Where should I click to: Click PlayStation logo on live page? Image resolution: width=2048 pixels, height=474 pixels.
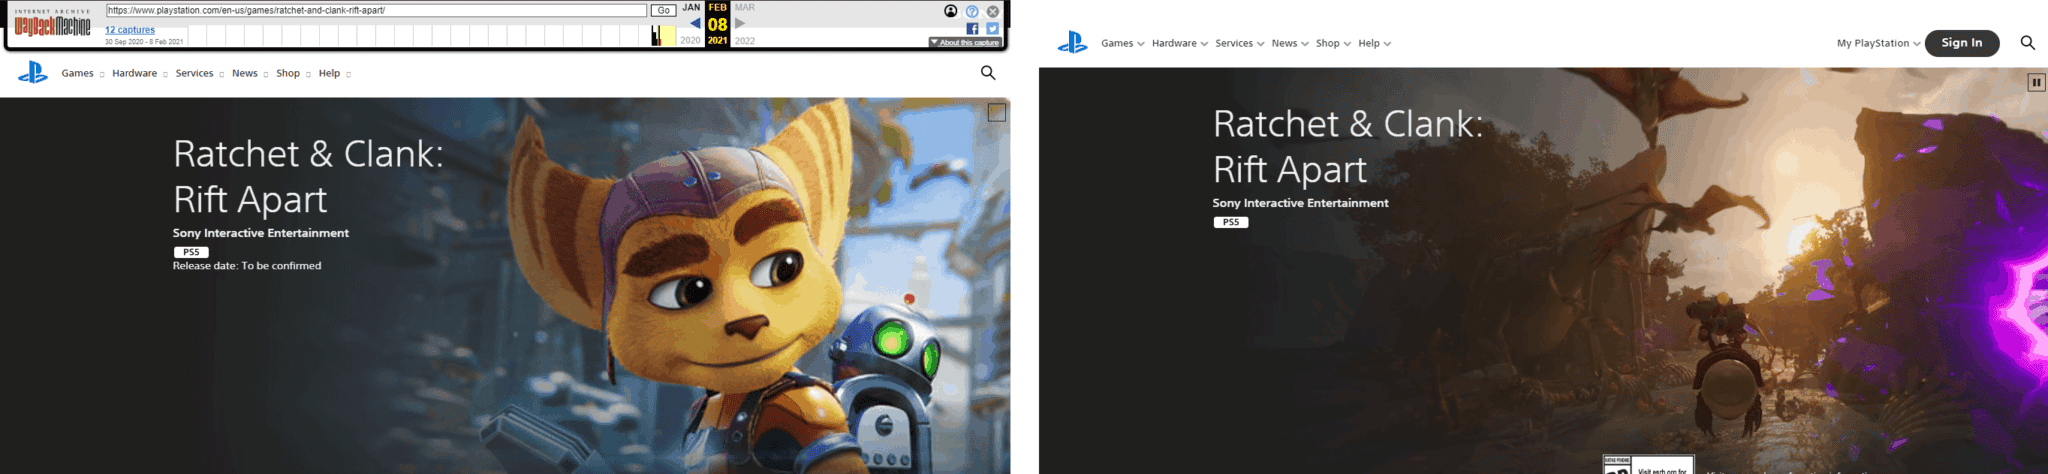[x=1073, y=43]
